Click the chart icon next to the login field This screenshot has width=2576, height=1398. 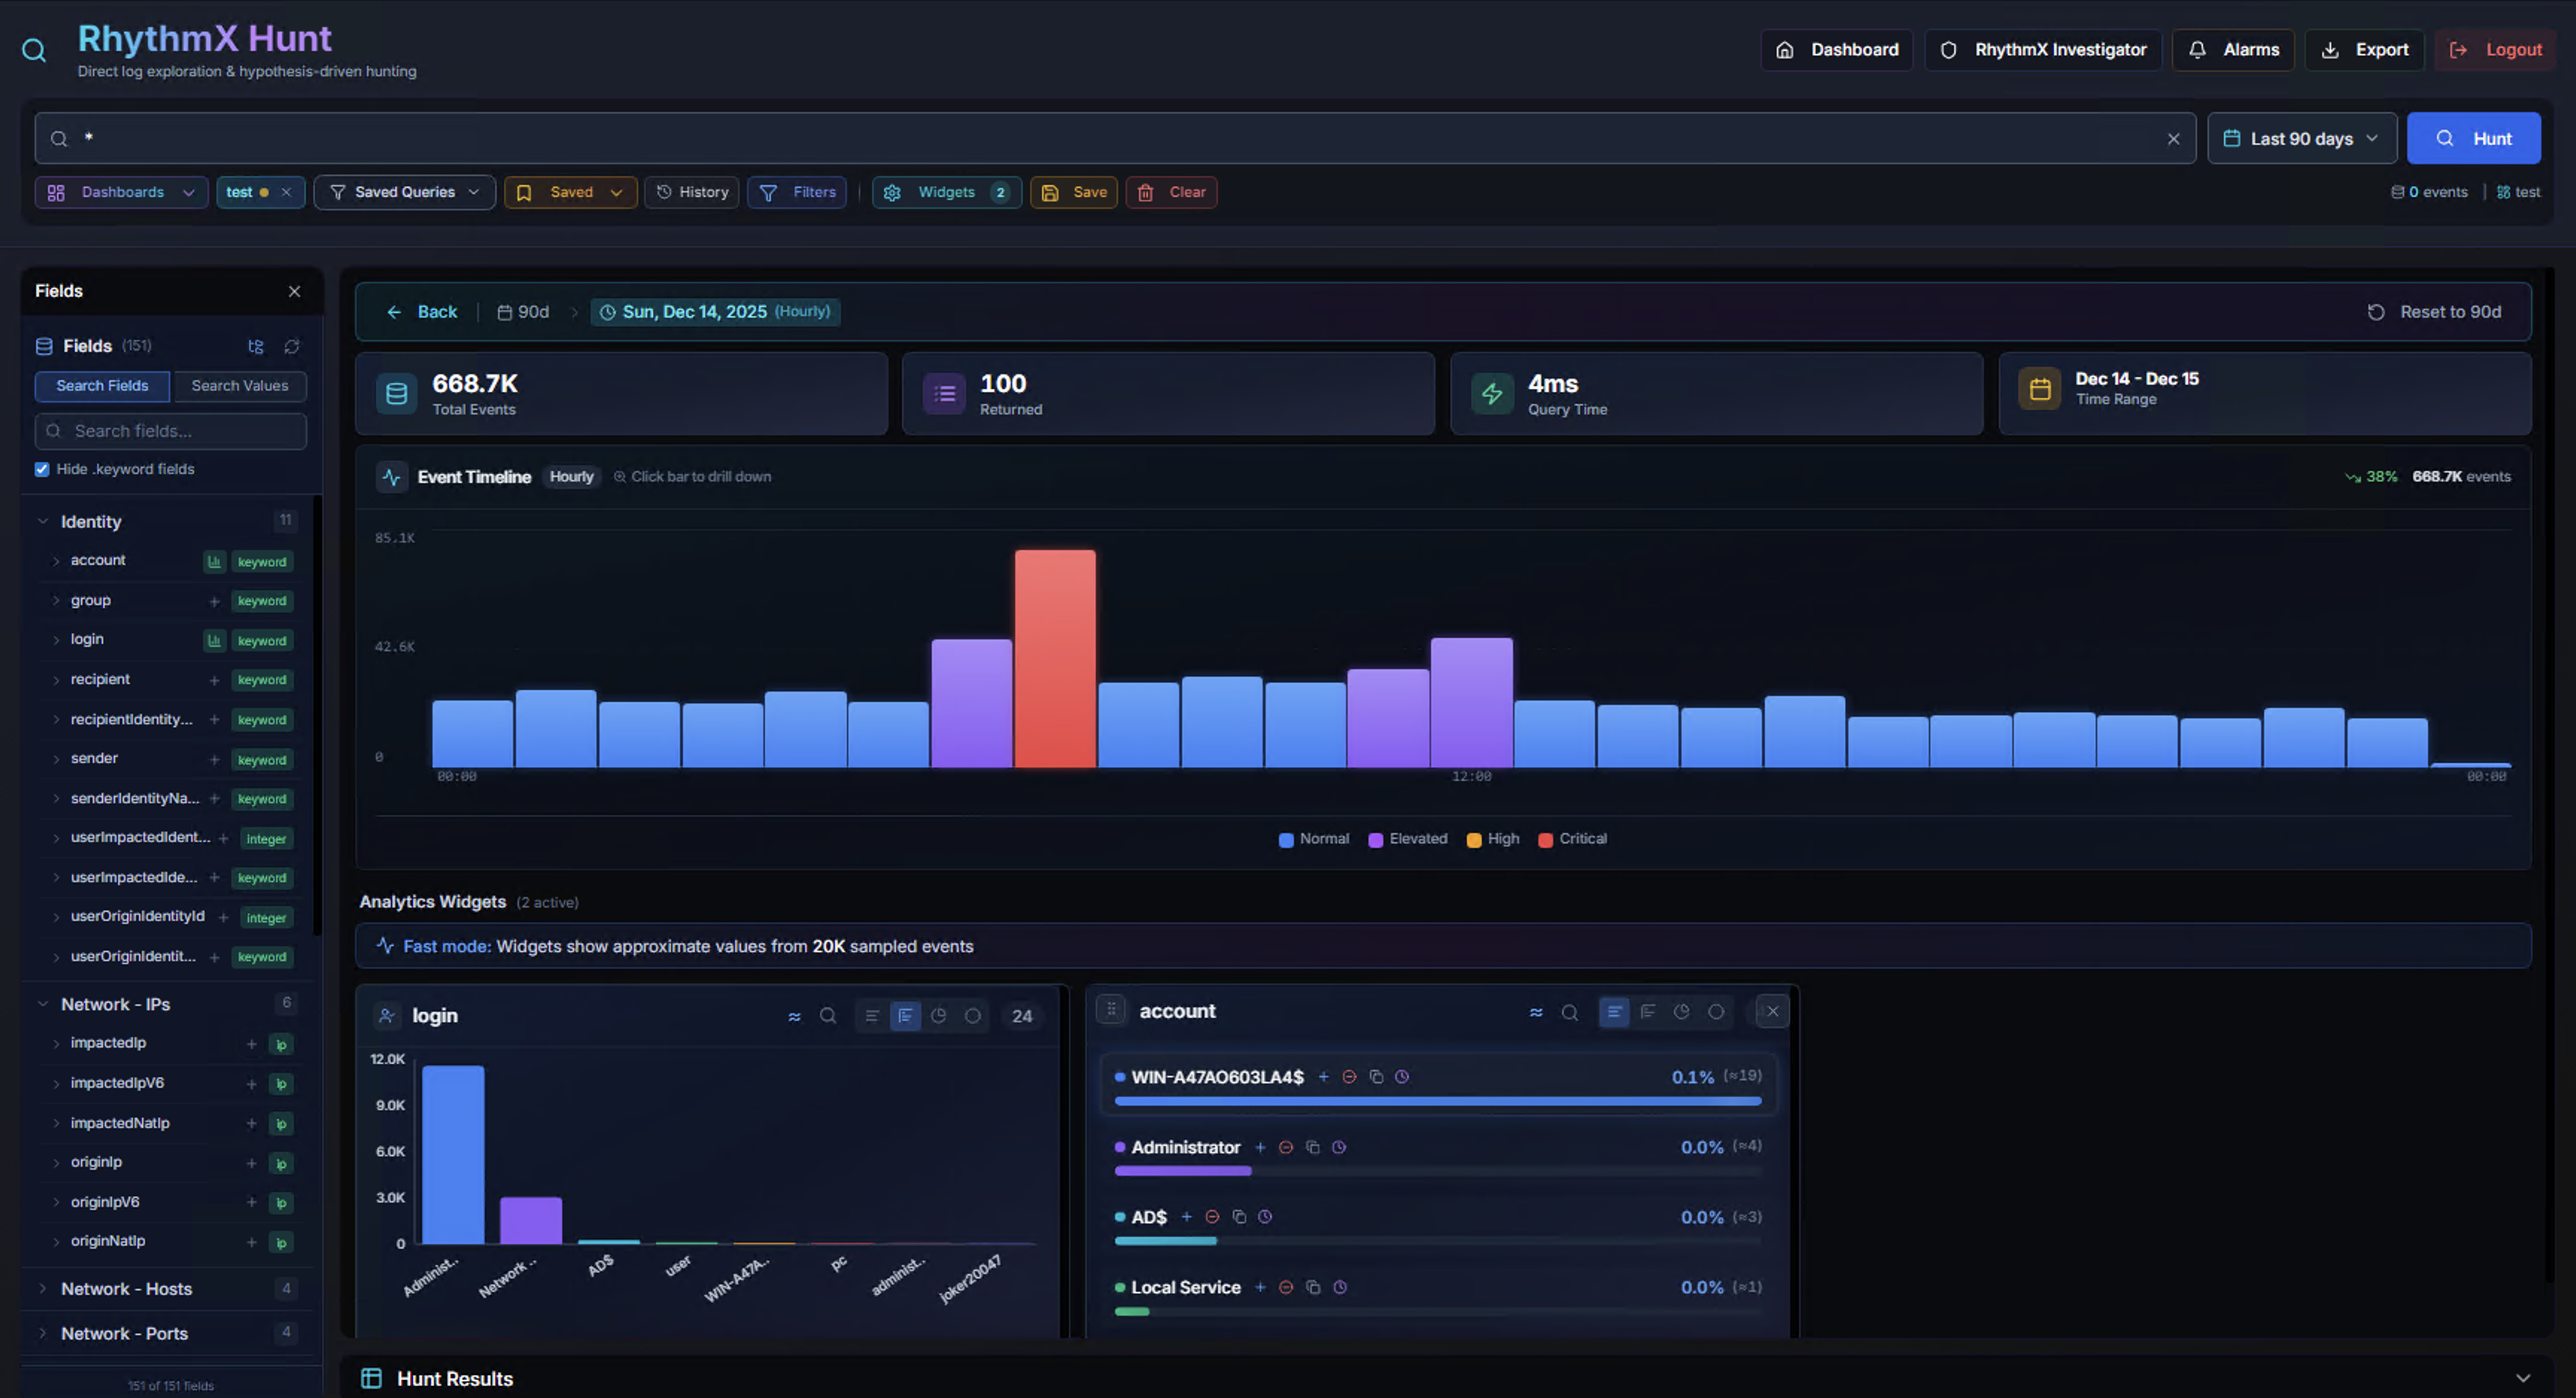coord(214,640)
